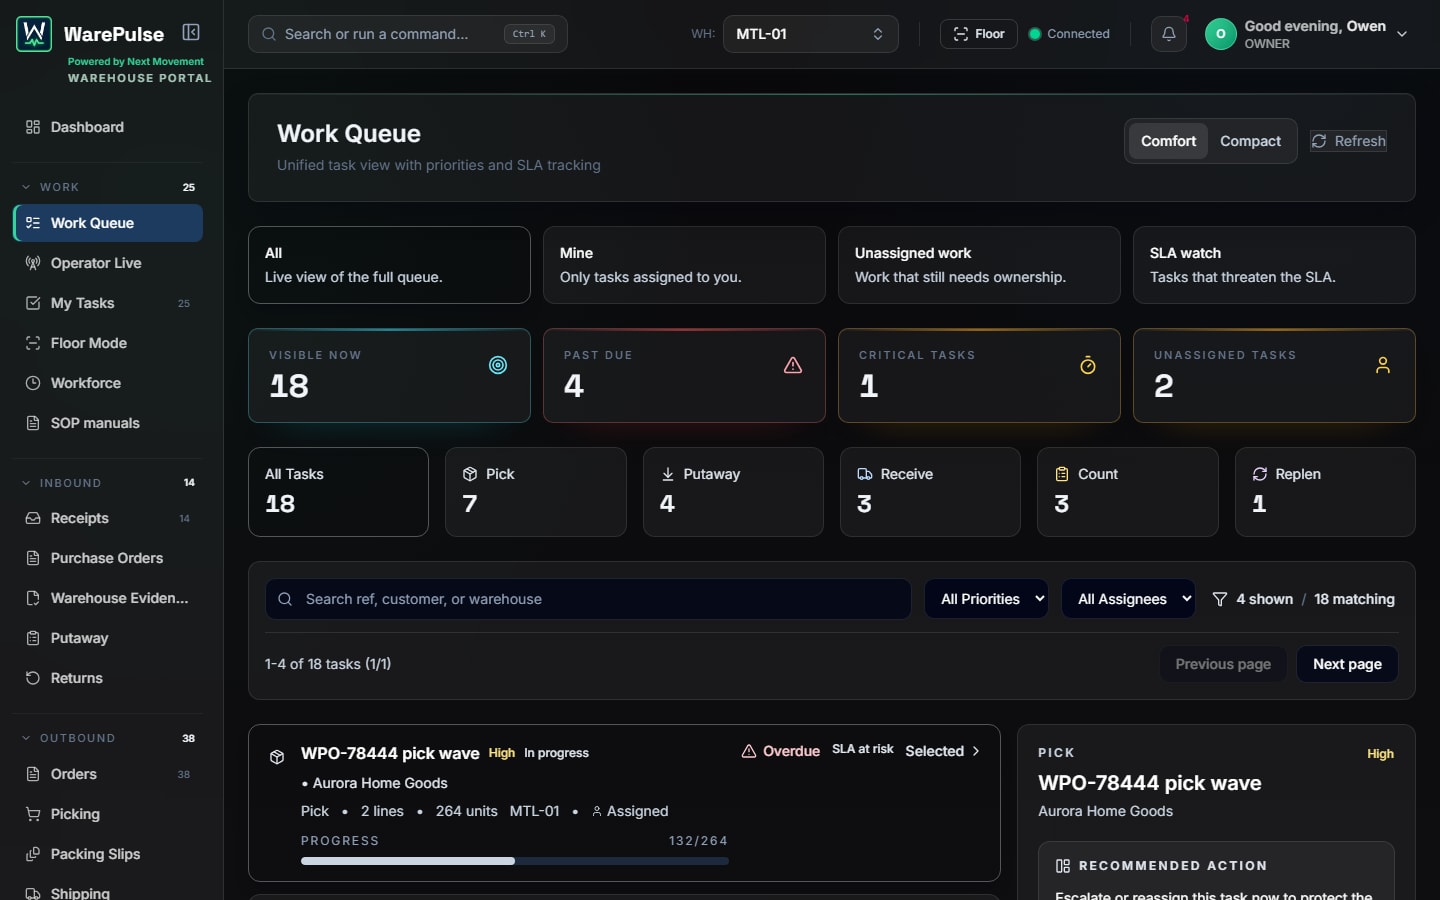Click the Visible Now target icon

point(498,365)
